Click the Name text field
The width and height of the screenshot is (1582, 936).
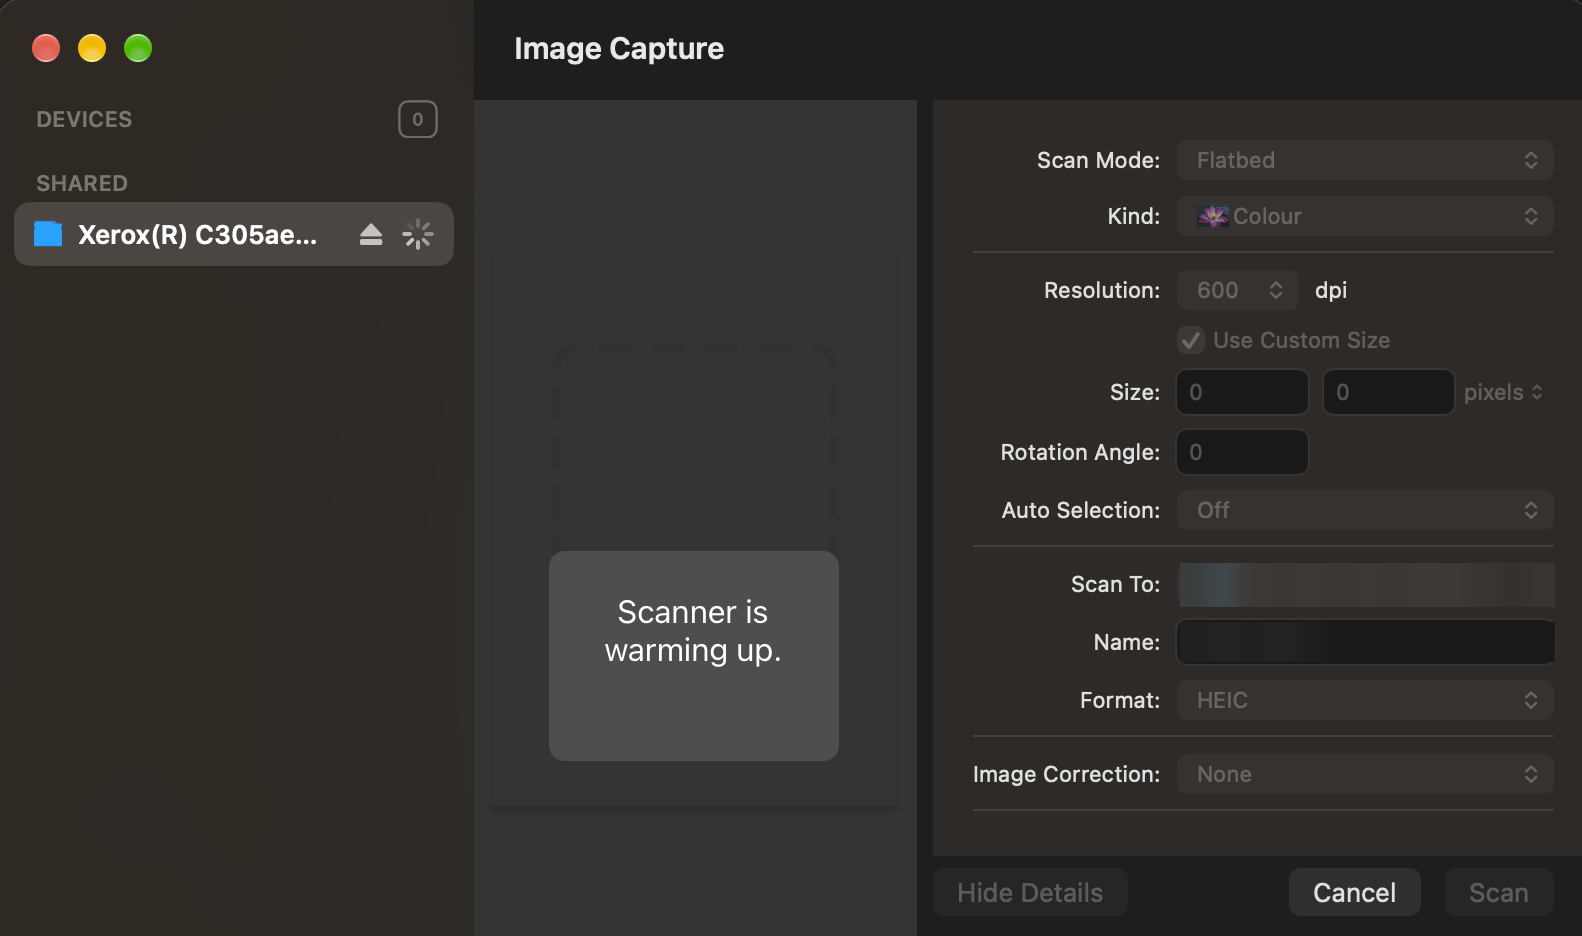(x=1366, y=642)
